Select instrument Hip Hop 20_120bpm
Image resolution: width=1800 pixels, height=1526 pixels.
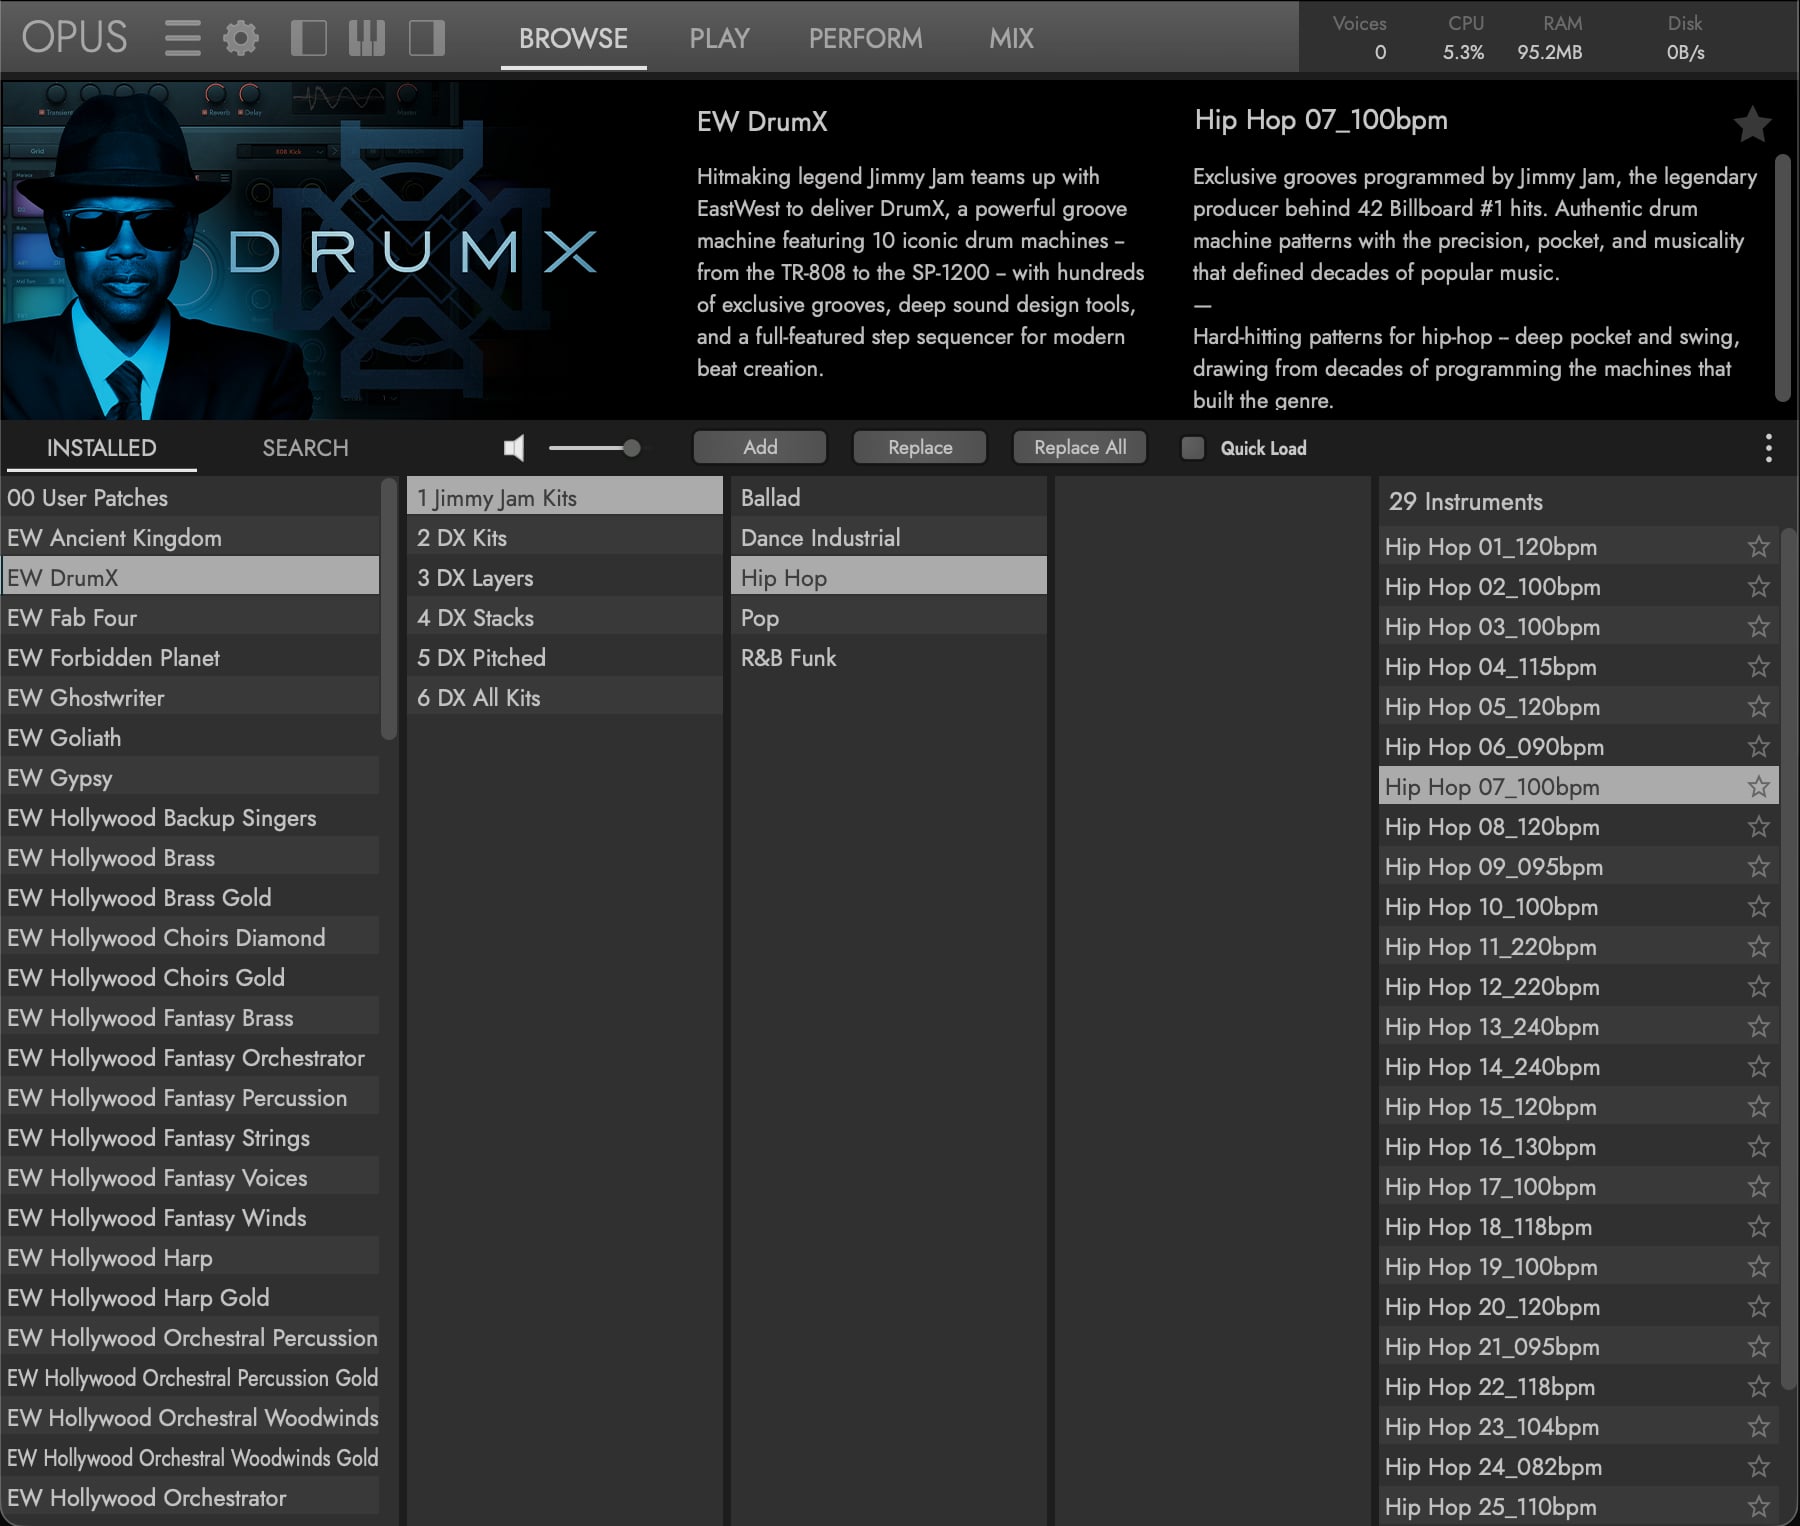click(x=1578, y=1307)
